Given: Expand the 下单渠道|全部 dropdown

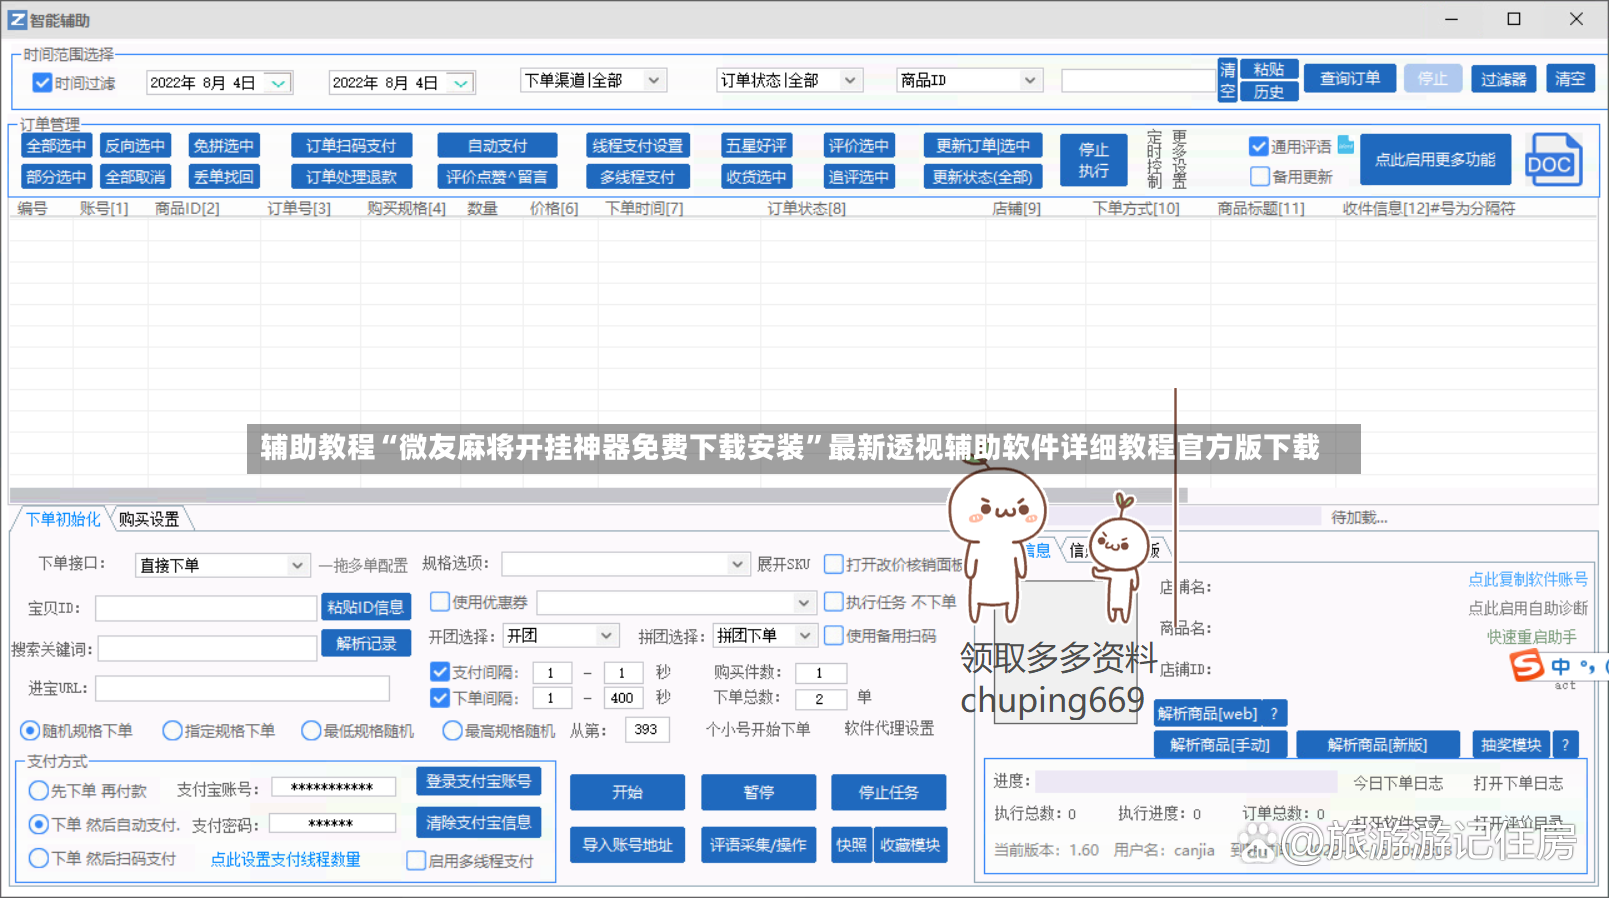Looking at the screenshot, I should (x=654, y=80).
